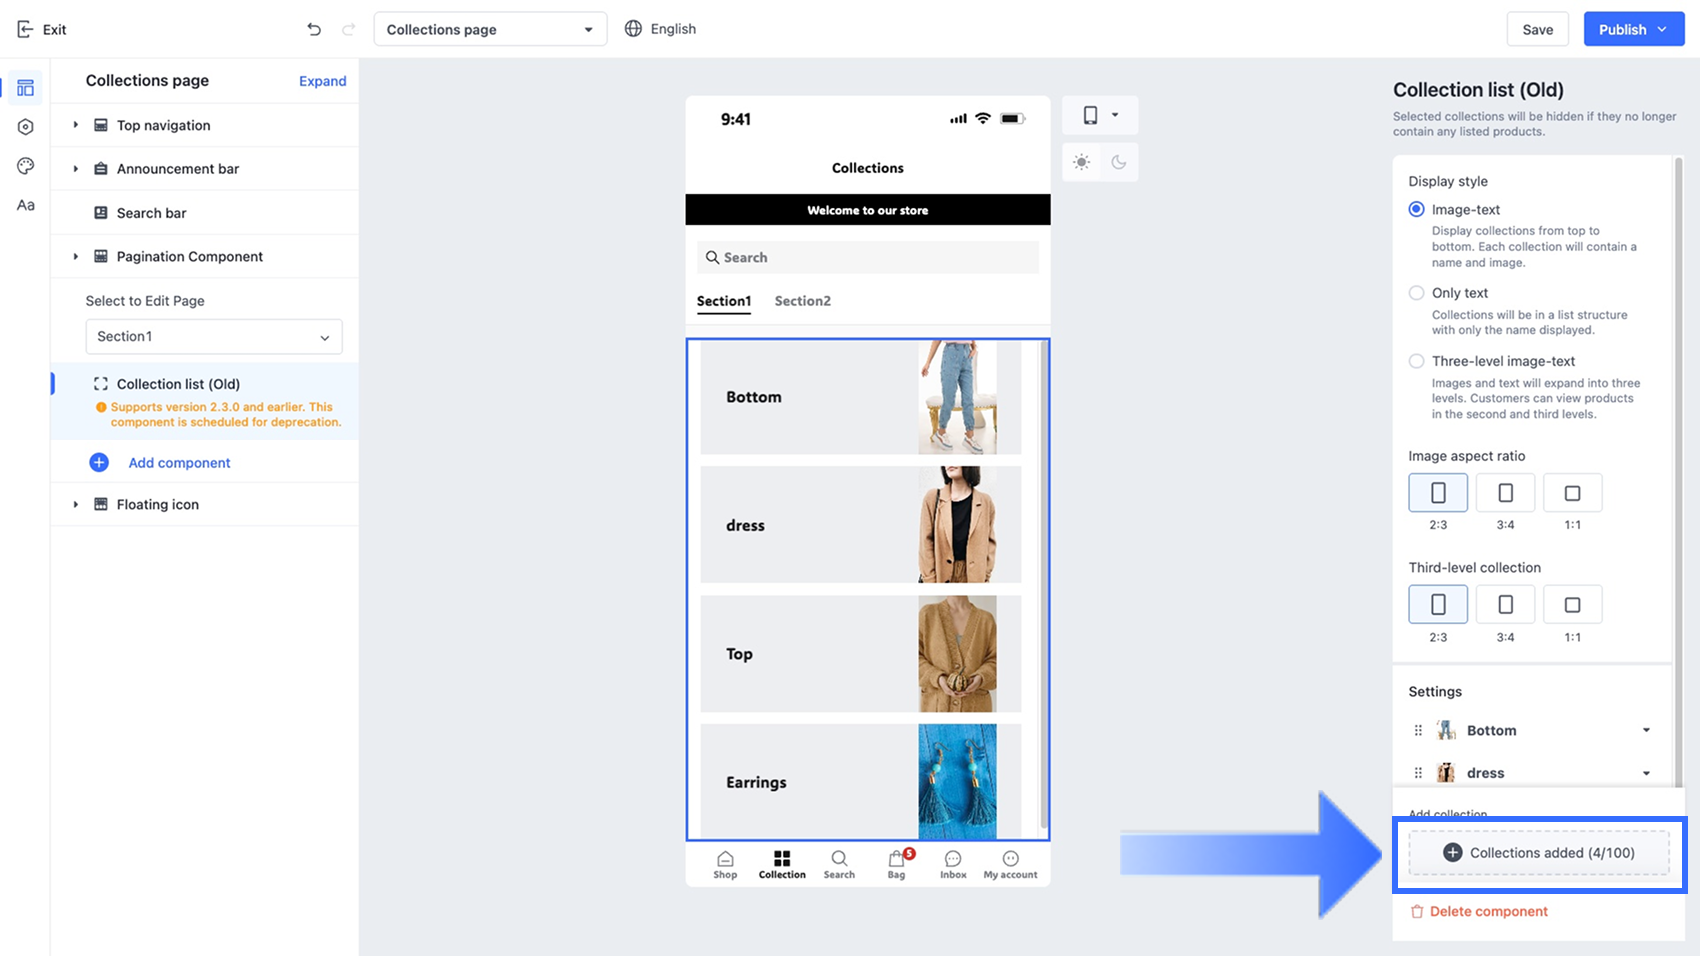Click Add component link
Viewport: 1700px width, 956px height.
coord(179,462)
